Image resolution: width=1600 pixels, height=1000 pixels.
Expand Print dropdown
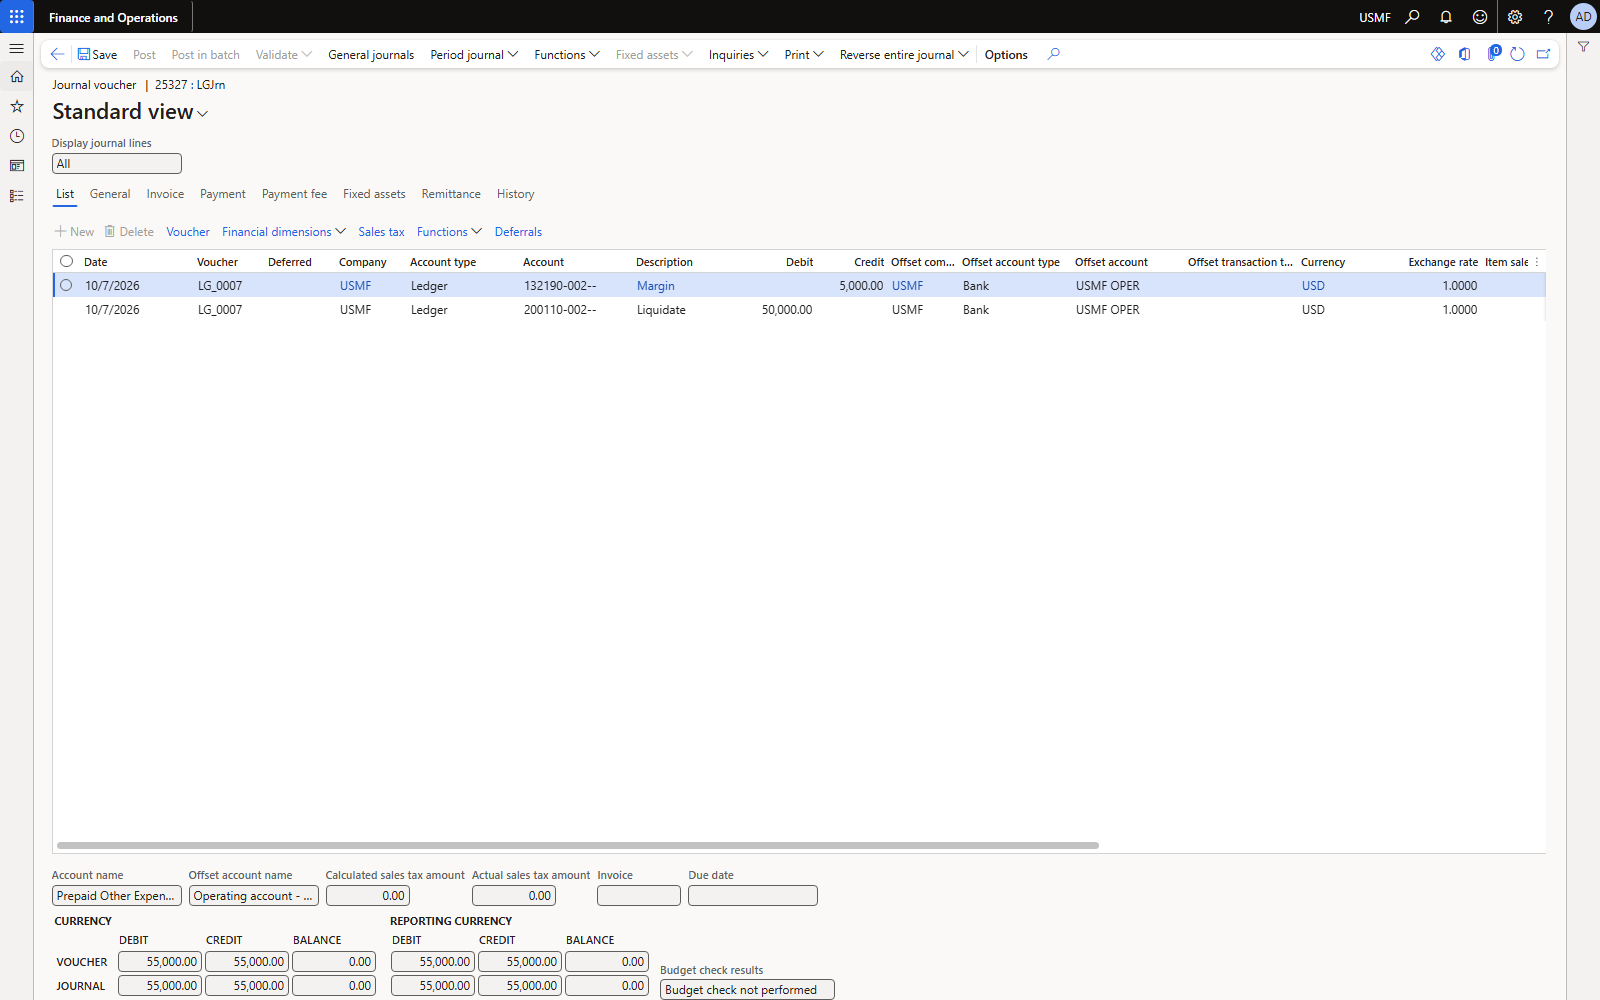(803, 55)
